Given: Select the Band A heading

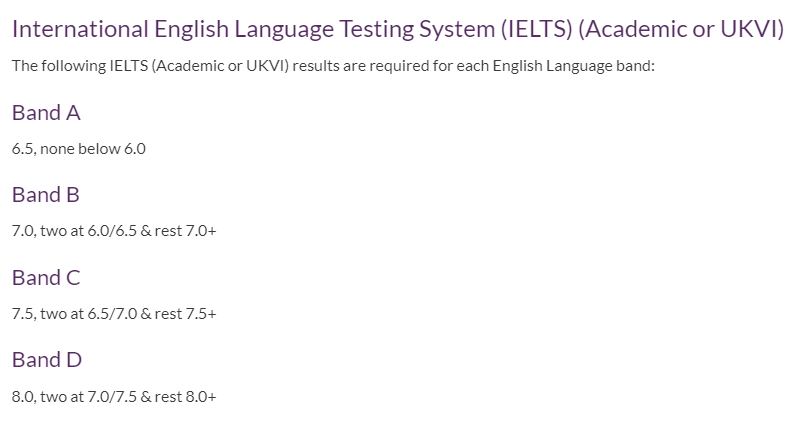Looking at the screenshot, I should pyautogui.click(x=46, y=112).
